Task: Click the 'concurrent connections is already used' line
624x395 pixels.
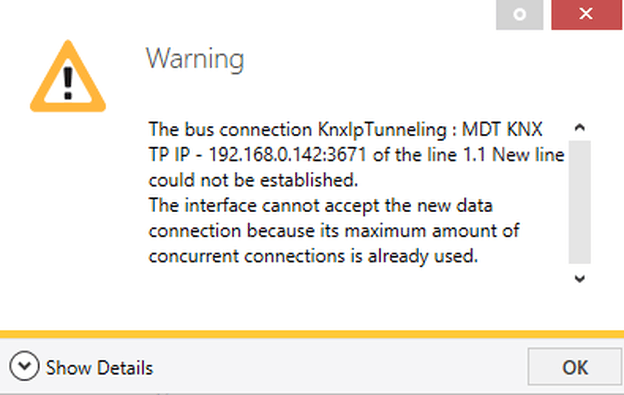Action: tap(313, 256)
